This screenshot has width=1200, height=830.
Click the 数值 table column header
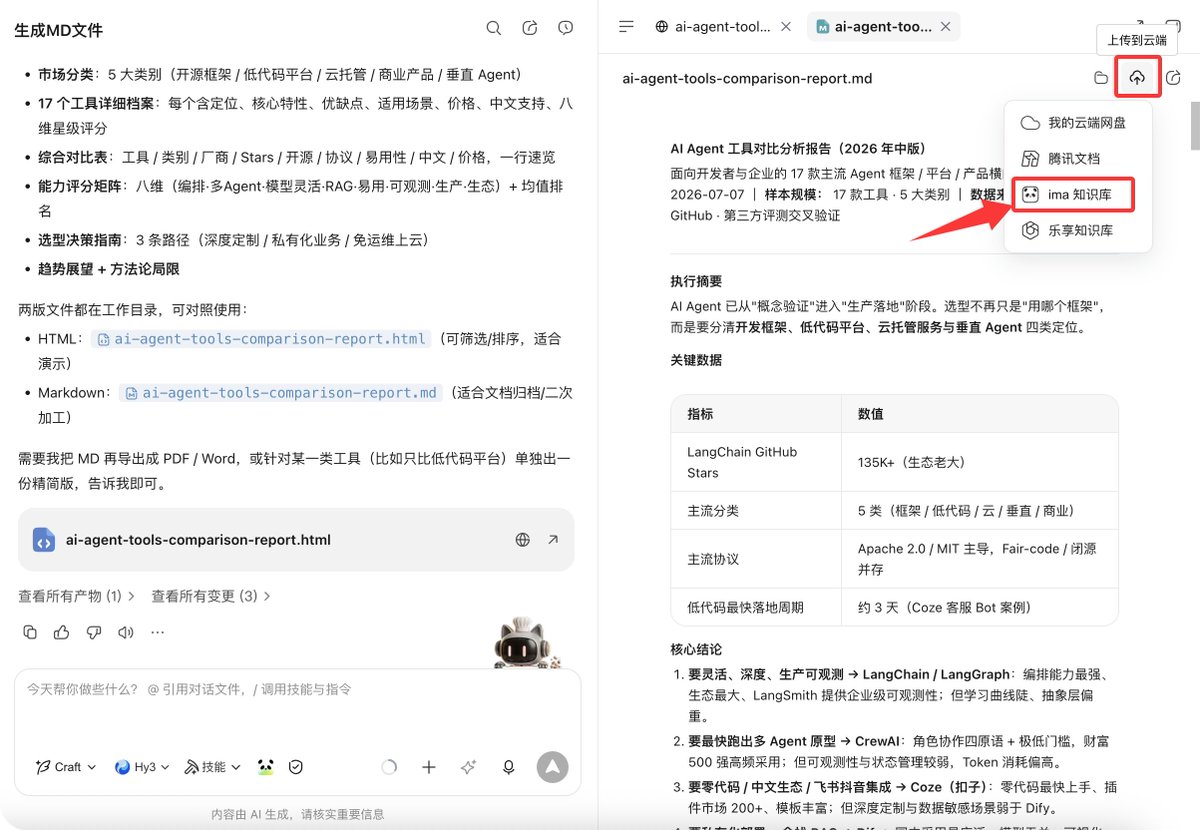point(980,413)
